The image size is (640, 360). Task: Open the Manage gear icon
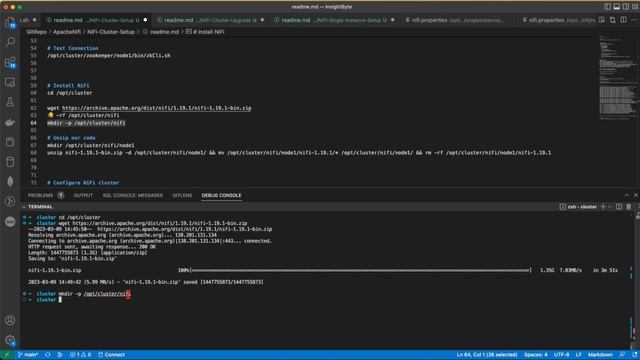(10, 340)
